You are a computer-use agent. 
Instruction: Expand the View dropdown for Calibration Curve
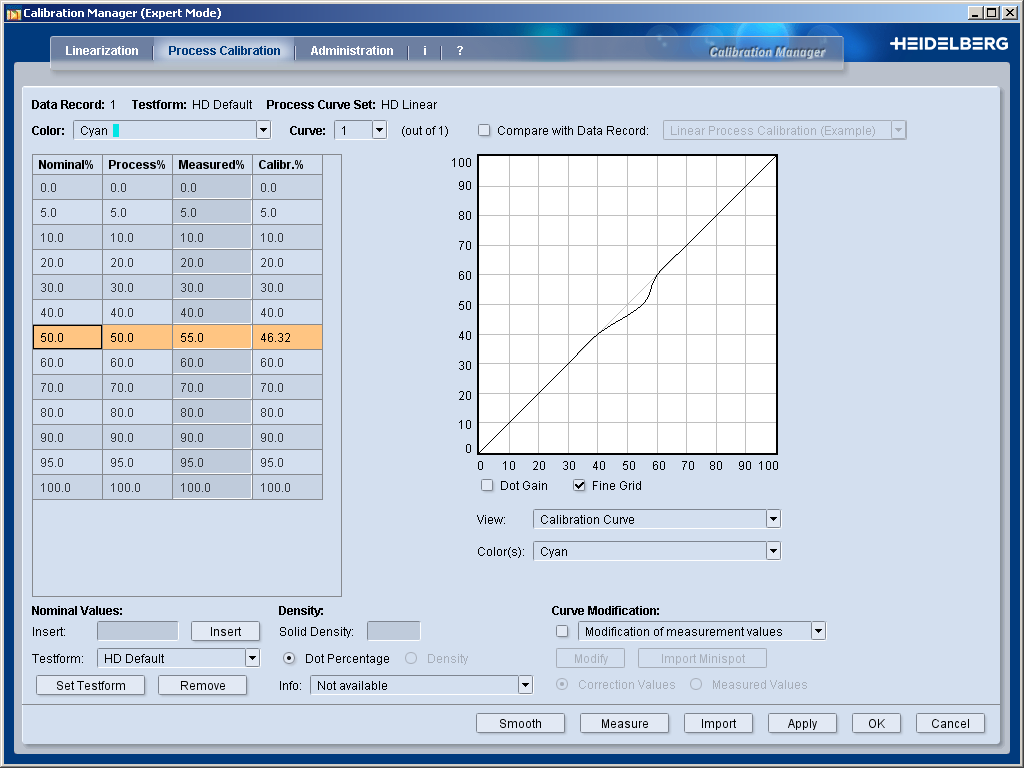[x=772, y=520]
